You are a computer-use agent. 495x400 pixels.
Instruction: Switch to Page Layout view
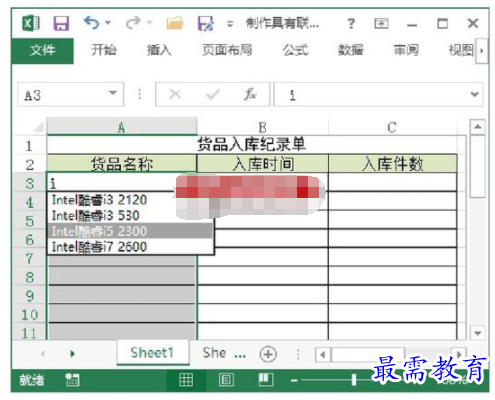coord(226,380)
